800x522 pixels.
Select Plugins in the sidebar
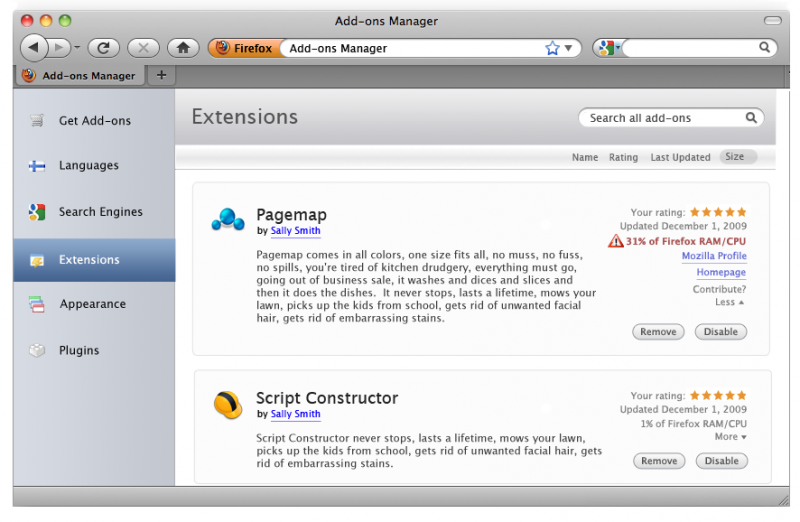point(78,351)
